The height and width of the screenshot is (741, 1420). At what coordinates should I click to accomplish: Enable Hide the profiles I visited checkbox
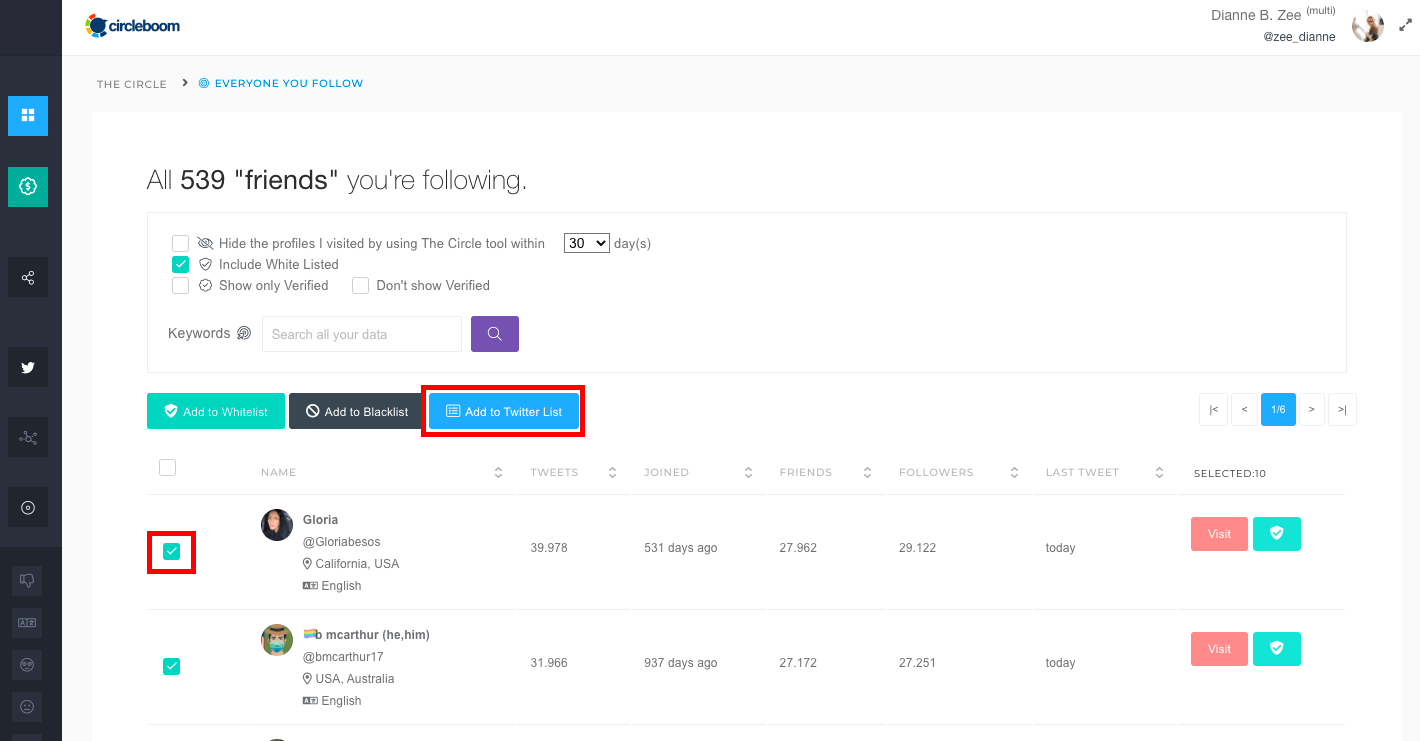pyautogui.click(x=180, y=243)
